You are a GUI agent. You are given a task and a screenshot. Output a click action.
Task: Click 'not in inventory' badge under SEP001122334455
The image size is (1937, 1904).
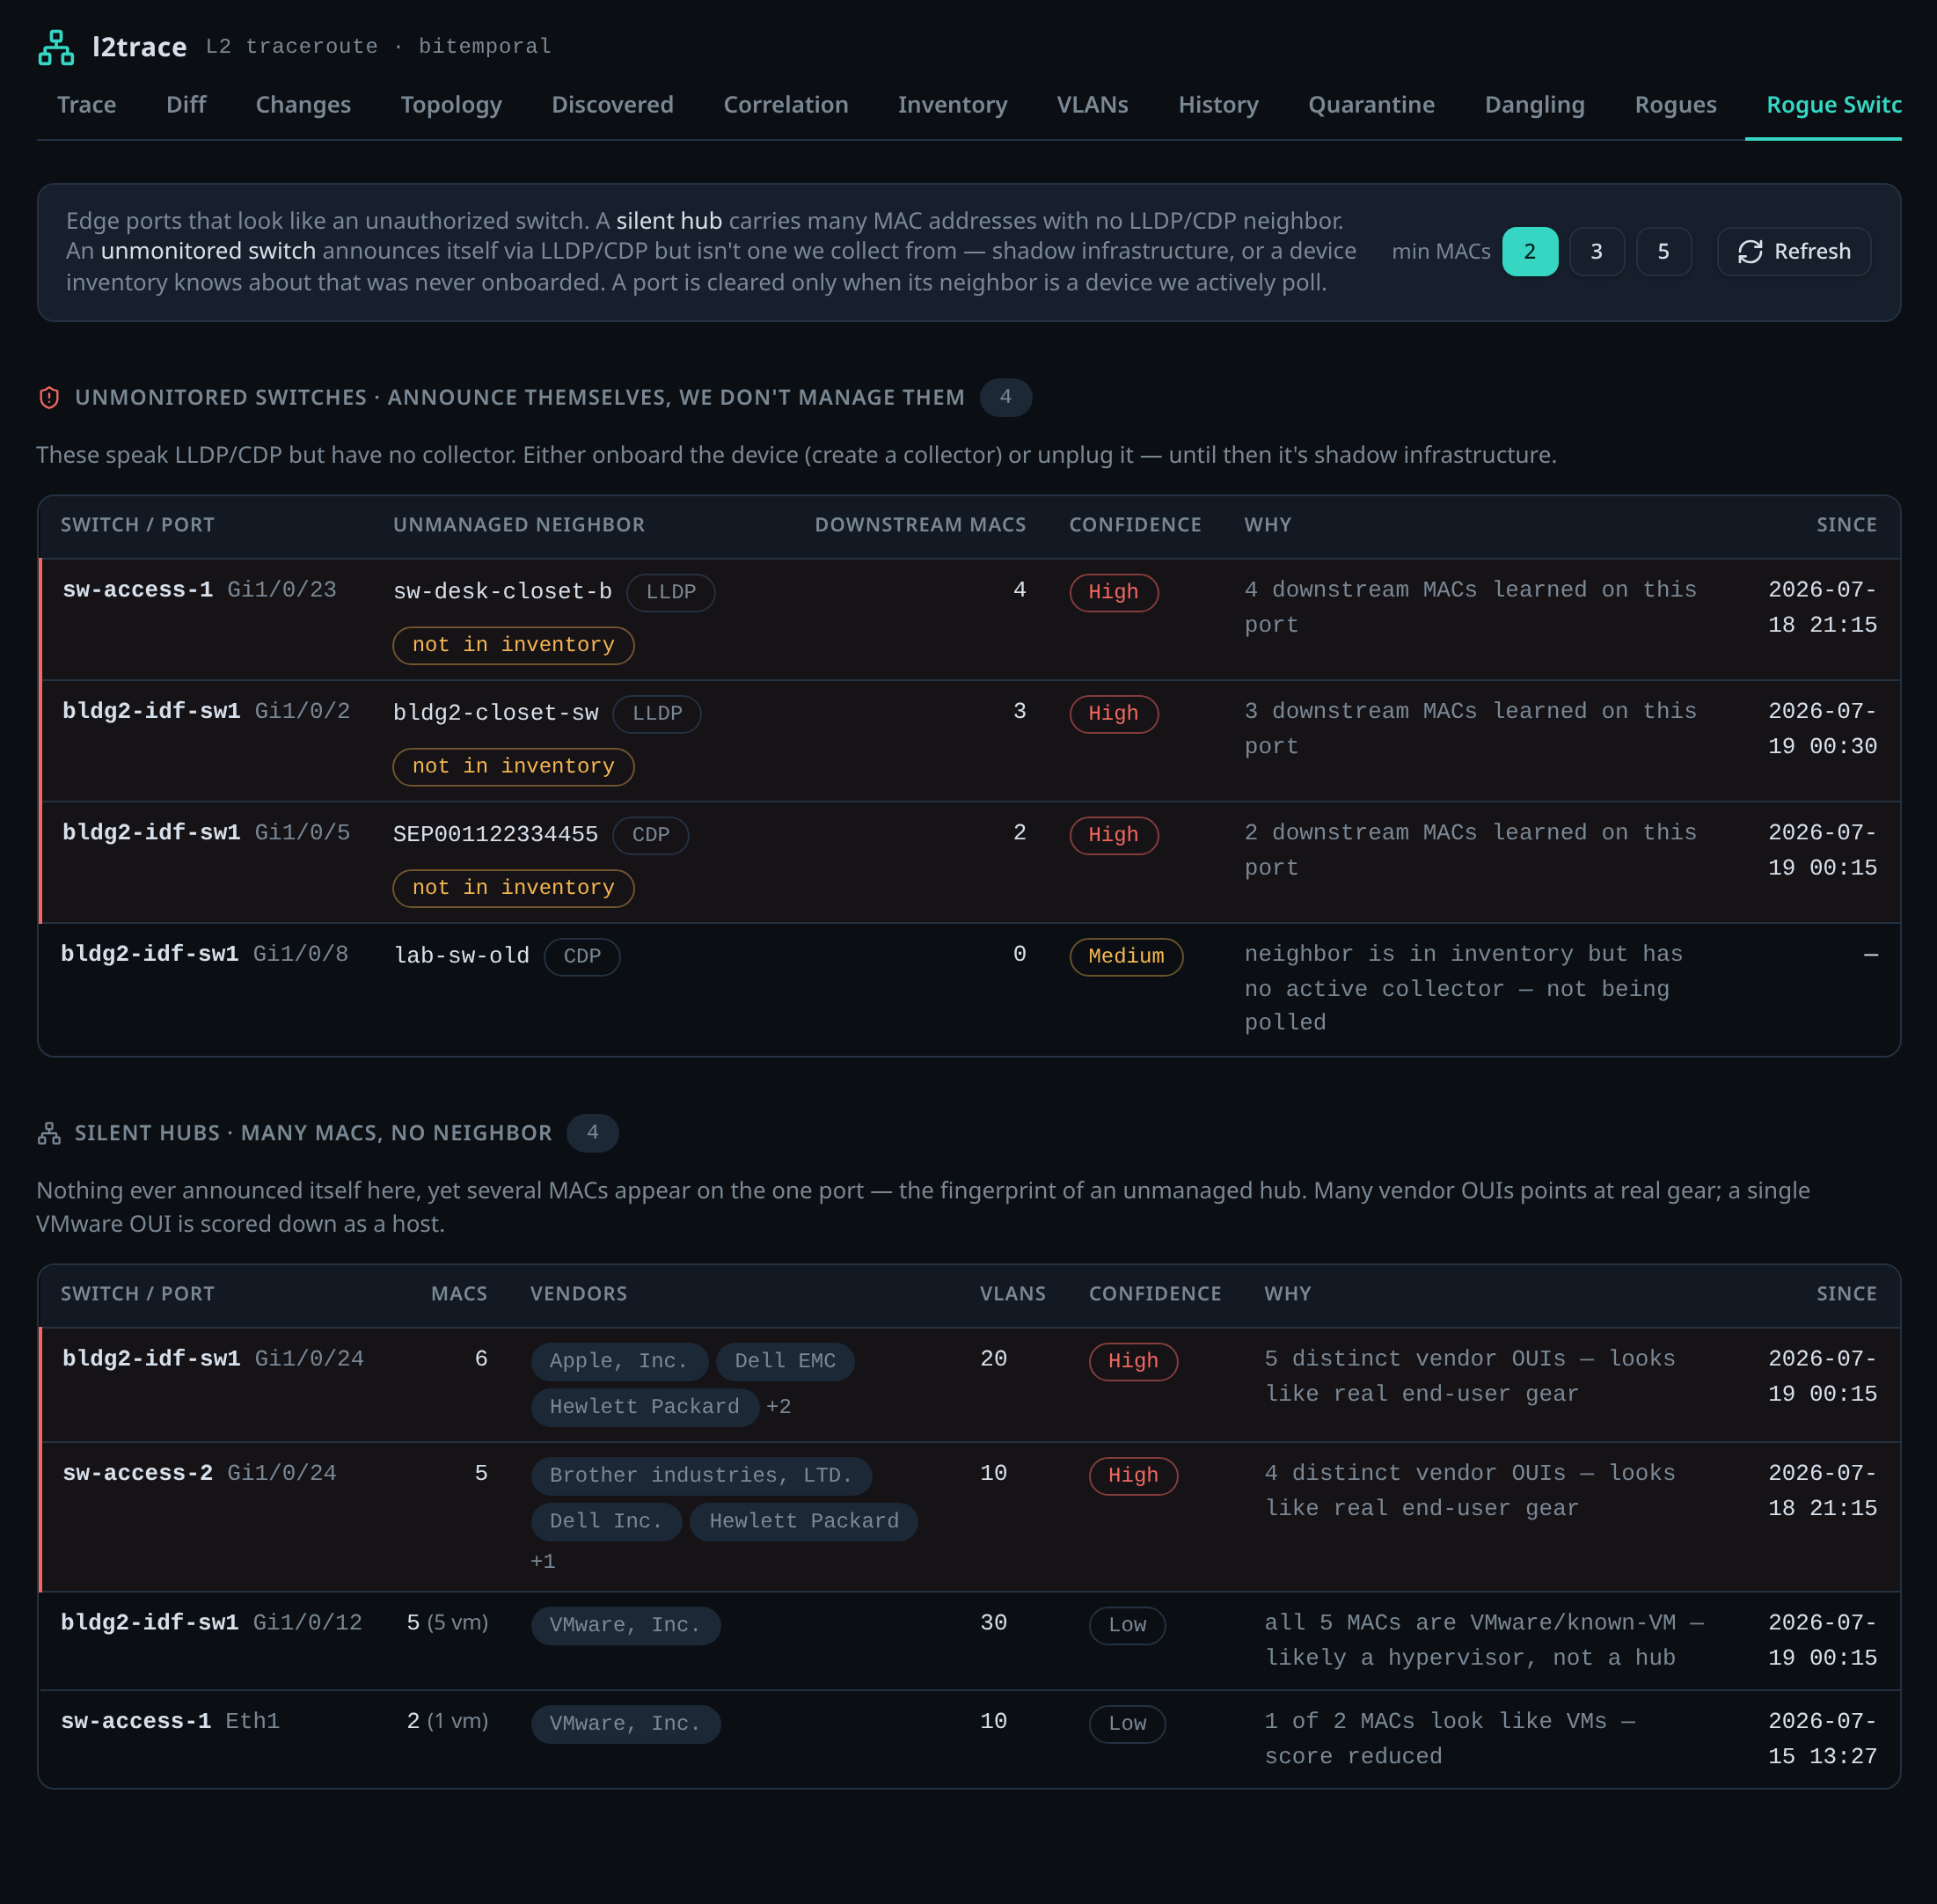pyautogui.click(x=514, y=888)
